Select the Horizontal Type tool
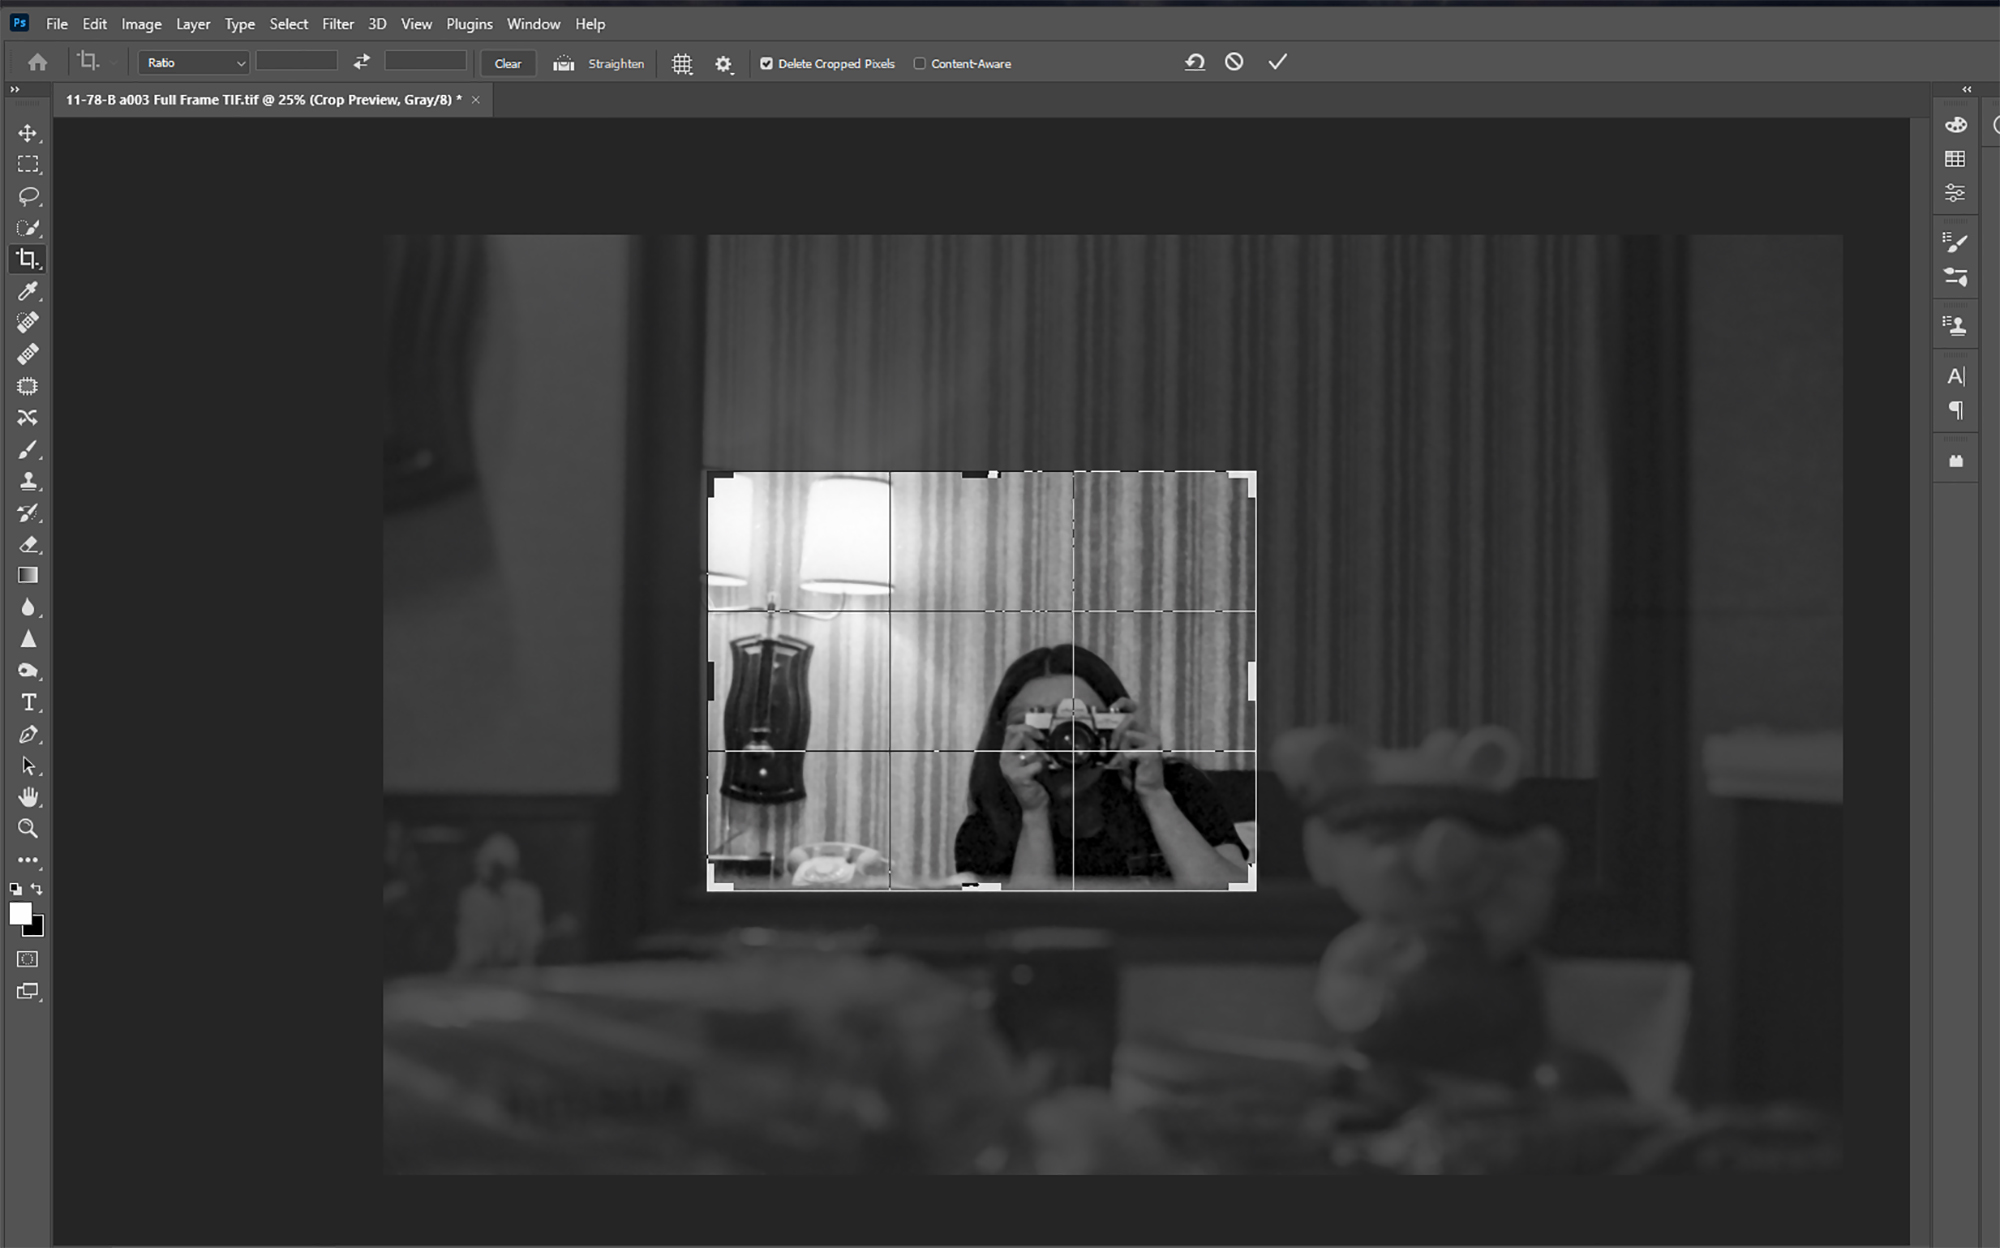The height and width of the screenshot is (1248, 2000). (x=28, y=702)
